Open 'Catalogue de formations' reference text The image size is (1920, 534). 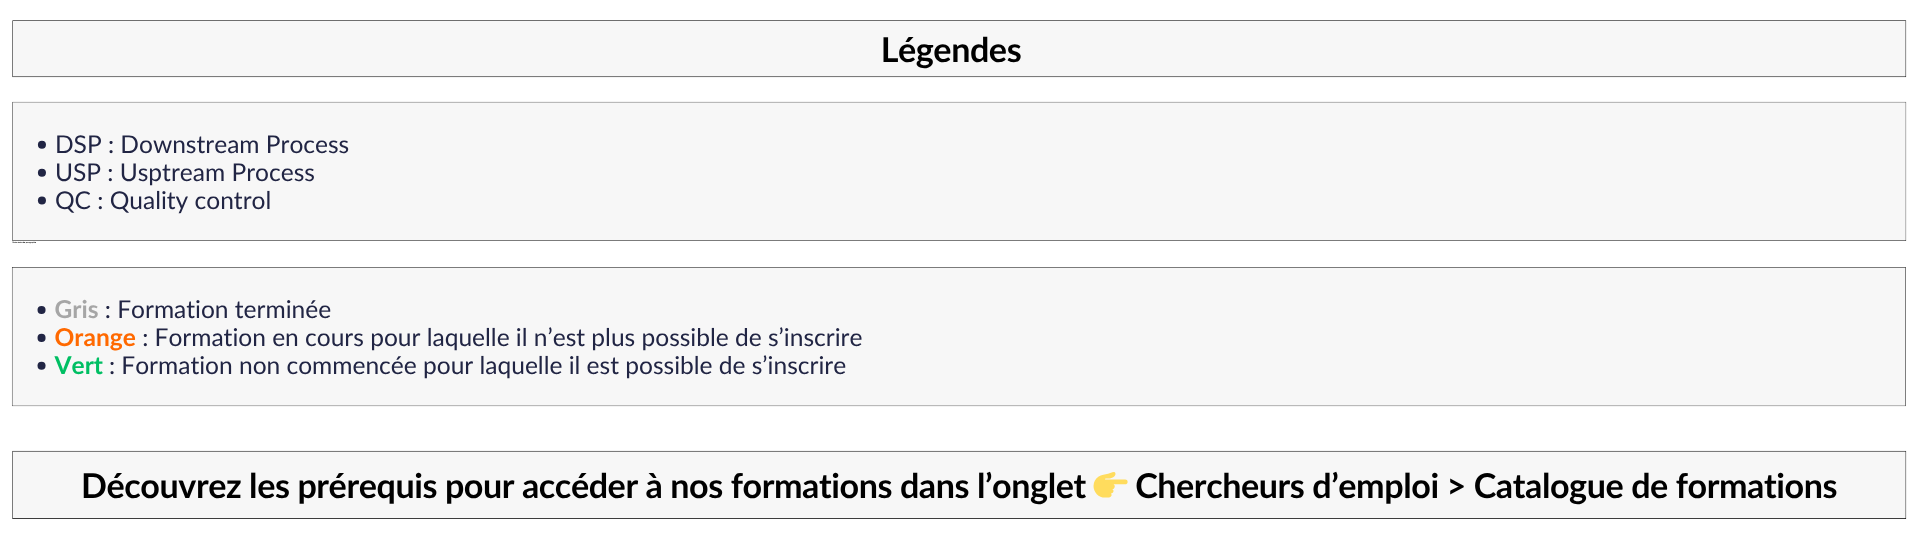coord(1655,486)
